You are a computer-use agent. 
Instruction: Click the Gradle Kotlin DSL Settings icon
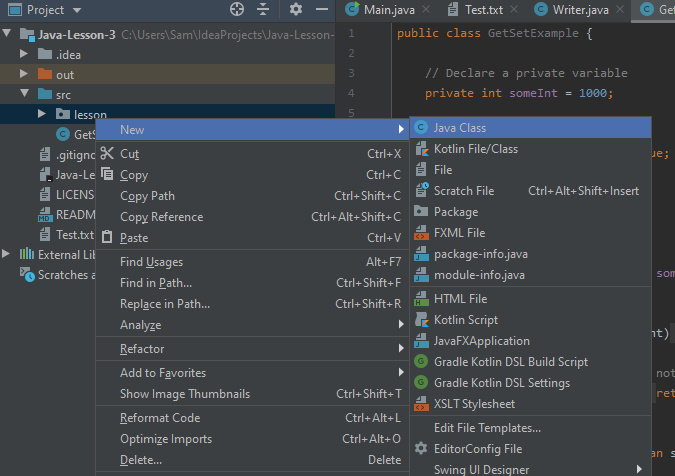coord(421,383)
